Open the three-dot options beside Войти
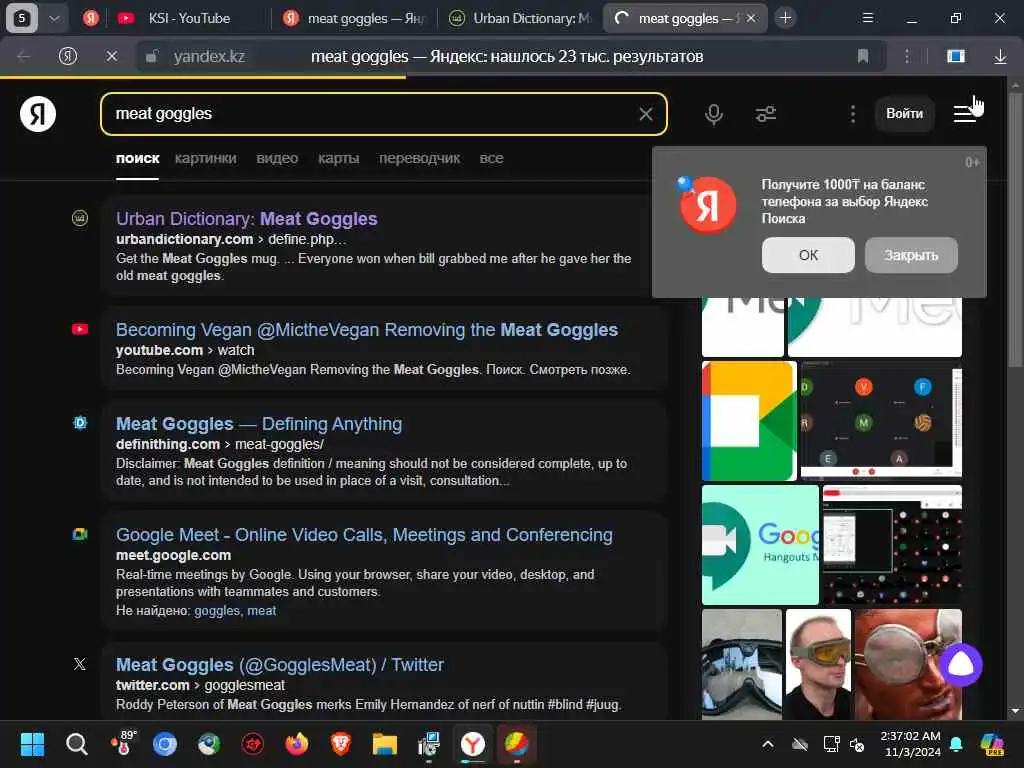This screenshot has width=1024, height=768. (x=852, y=114)
